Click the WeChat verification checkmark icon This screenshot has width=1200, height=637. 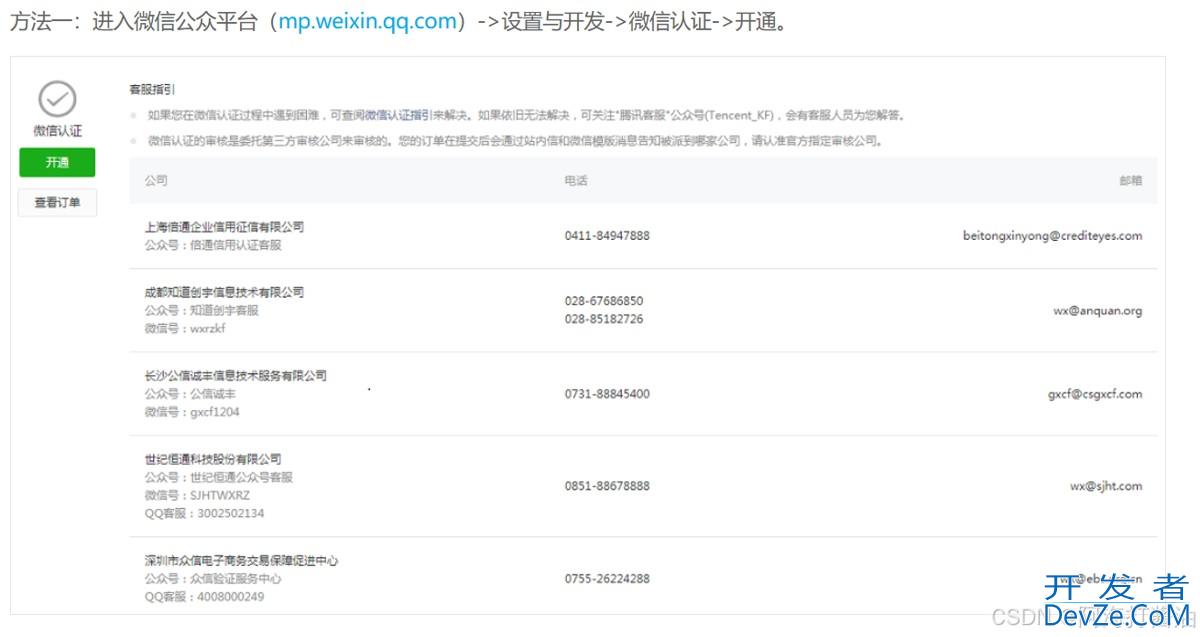(x=57, y=100)
